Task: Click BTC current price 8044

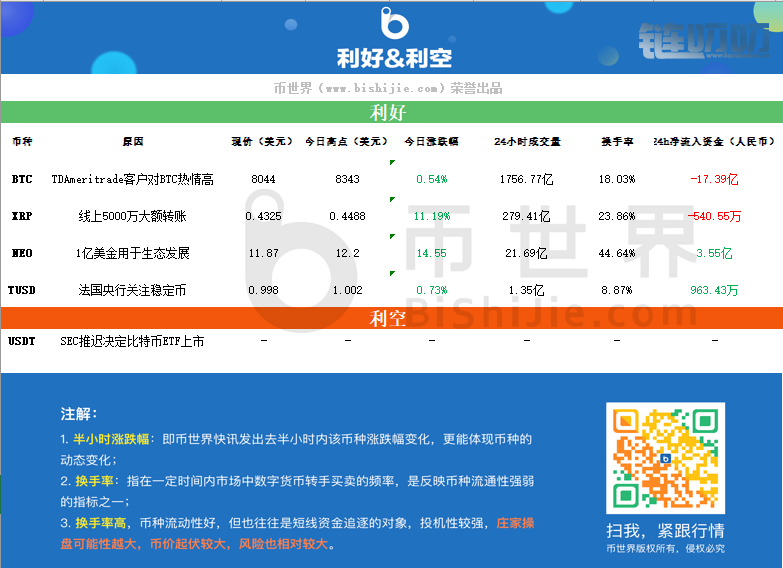Action: click(x=263, y=179)
